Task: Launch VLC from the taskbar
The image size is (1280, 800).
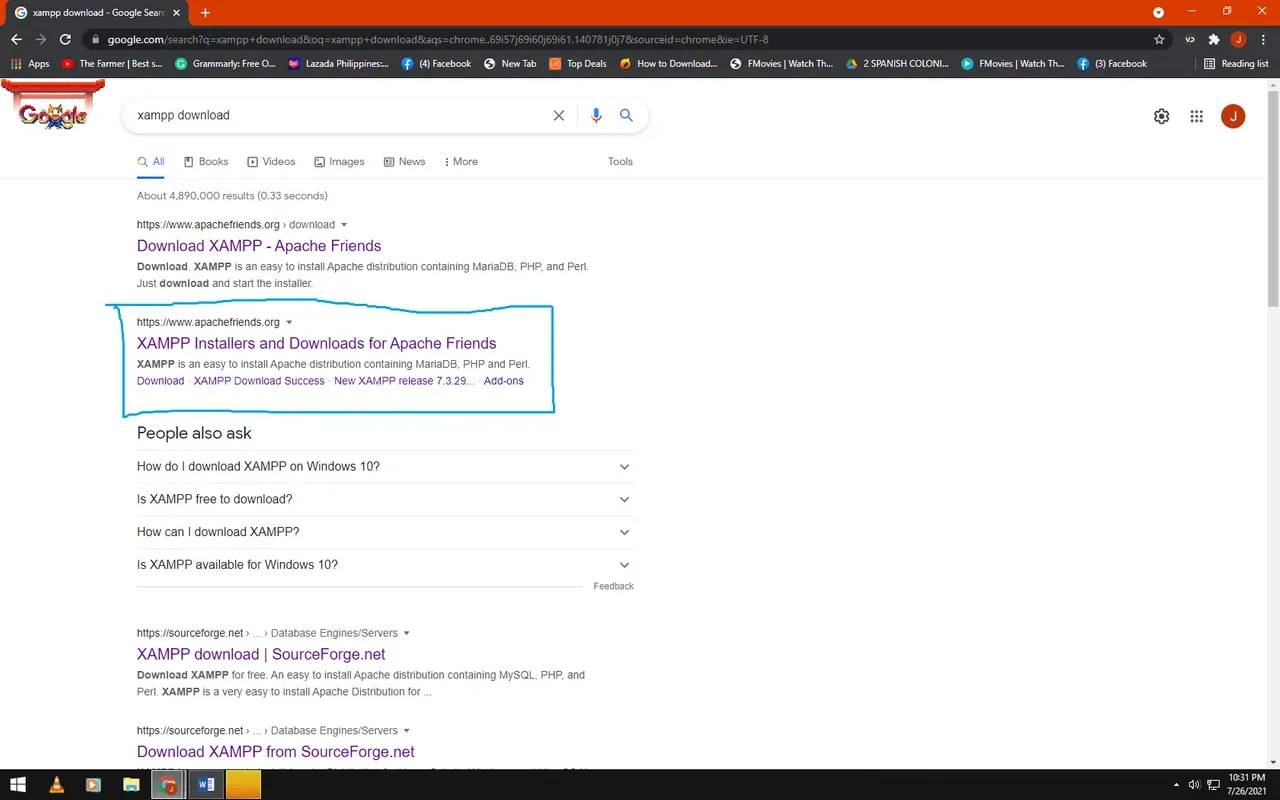Action: click(57, 785)
